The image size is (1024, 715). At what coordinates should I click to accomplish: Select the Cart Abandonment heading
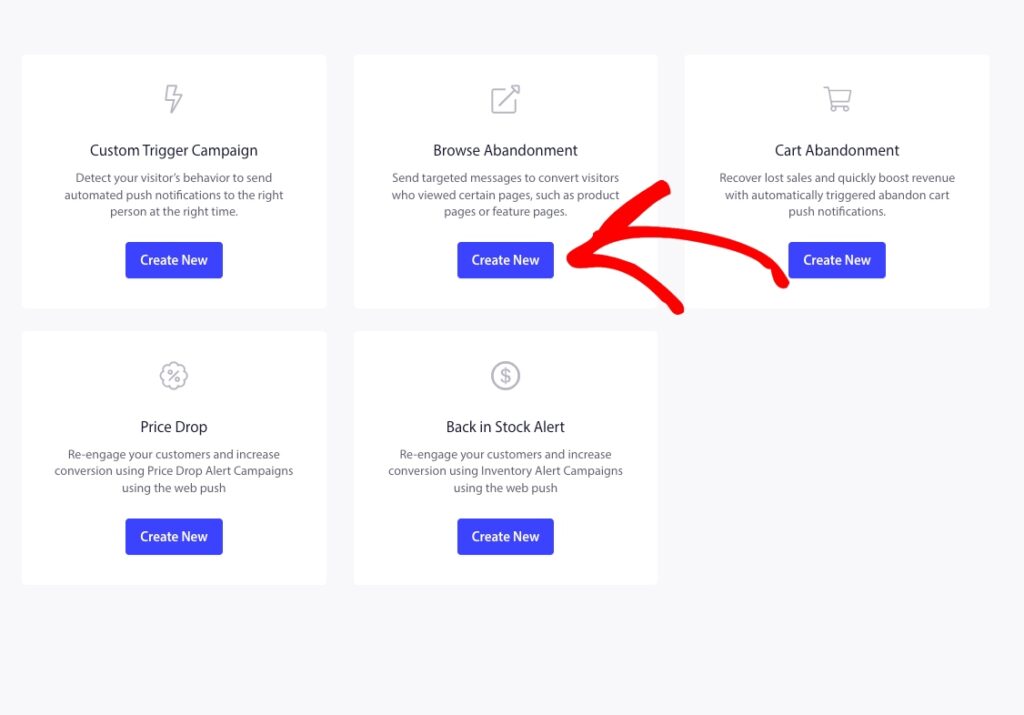point(837,151)
